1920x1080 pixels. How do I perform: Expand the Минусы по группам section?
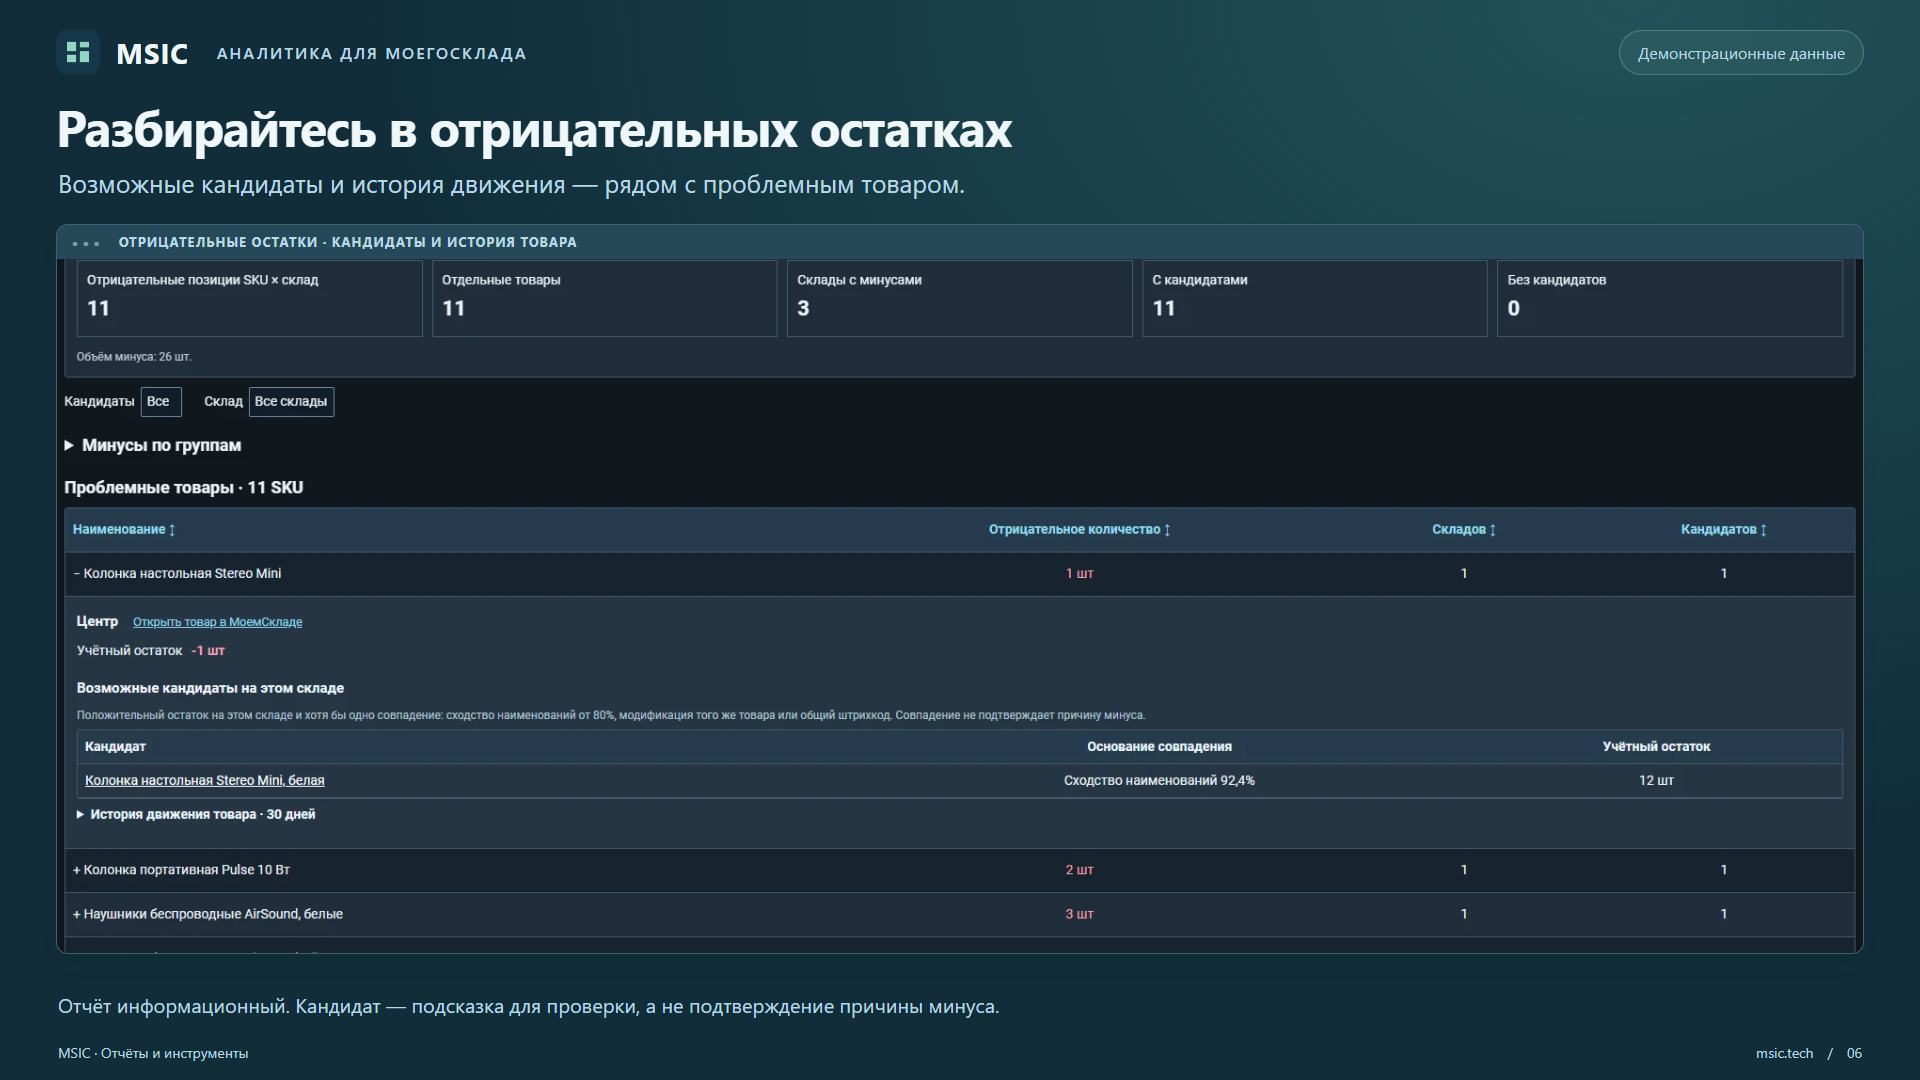(x=153, y=445)
